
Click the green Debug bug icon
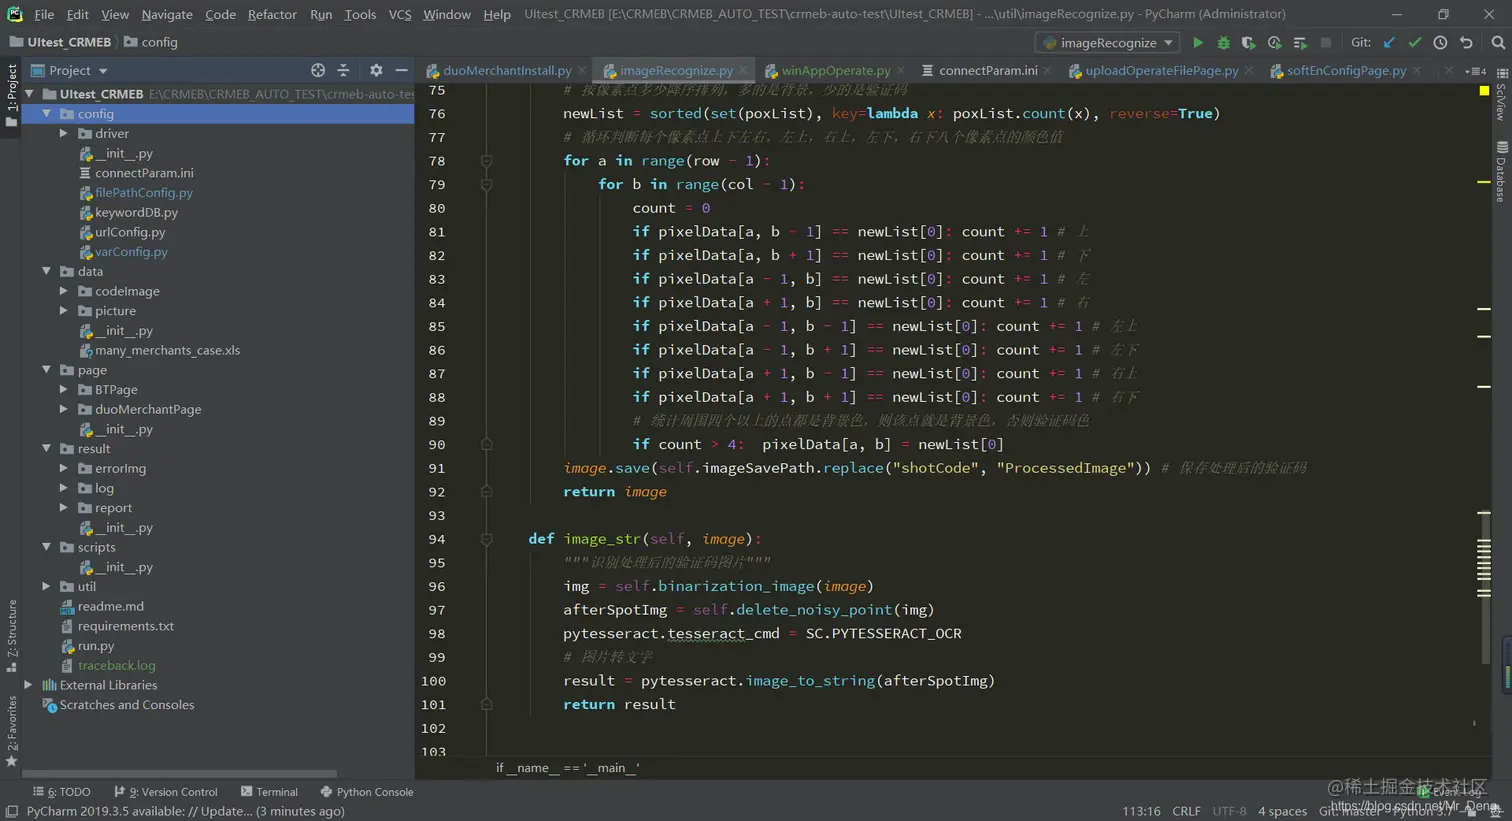[x=1223, y=43]
